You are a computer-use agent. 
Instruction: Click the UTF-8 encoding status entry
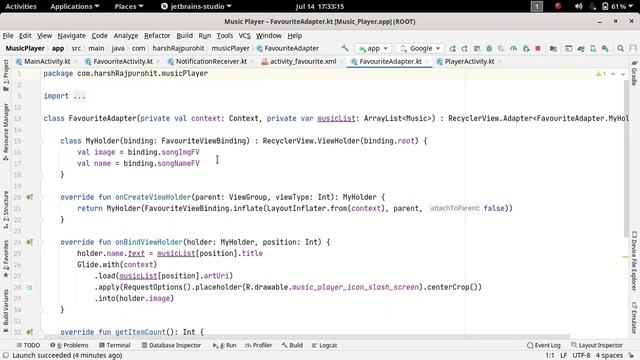[x=581, y=356]
